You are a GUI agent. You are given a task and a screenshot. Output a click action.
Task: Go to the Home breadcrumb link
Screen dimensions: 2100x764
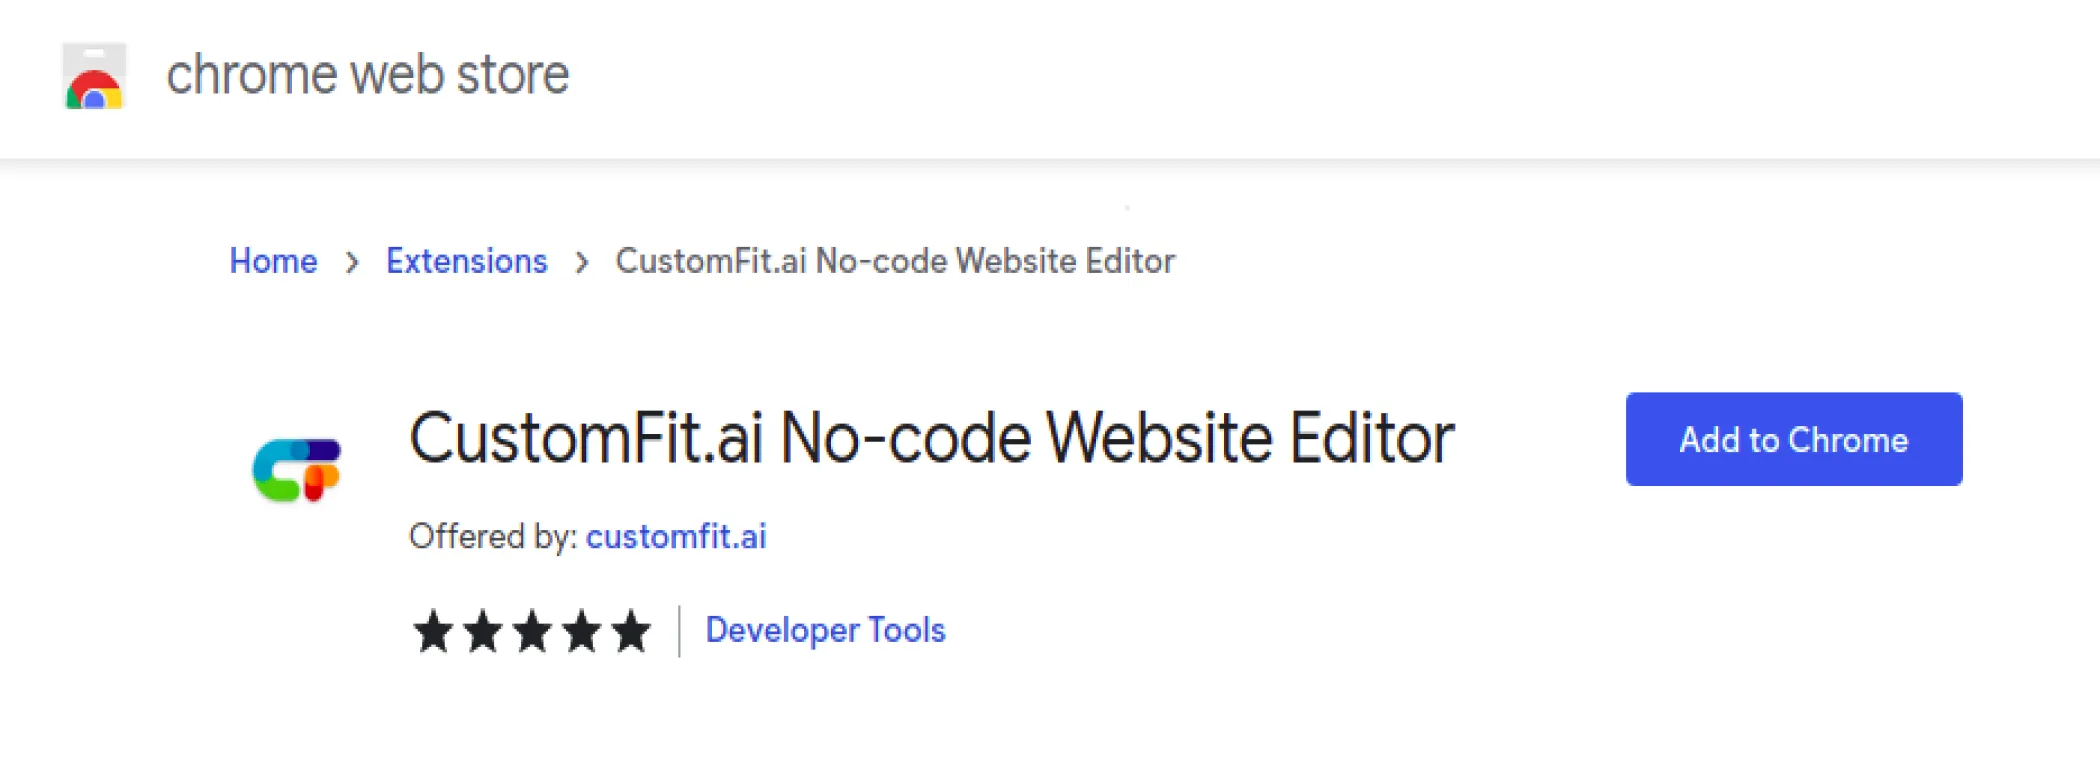(273, 261)
